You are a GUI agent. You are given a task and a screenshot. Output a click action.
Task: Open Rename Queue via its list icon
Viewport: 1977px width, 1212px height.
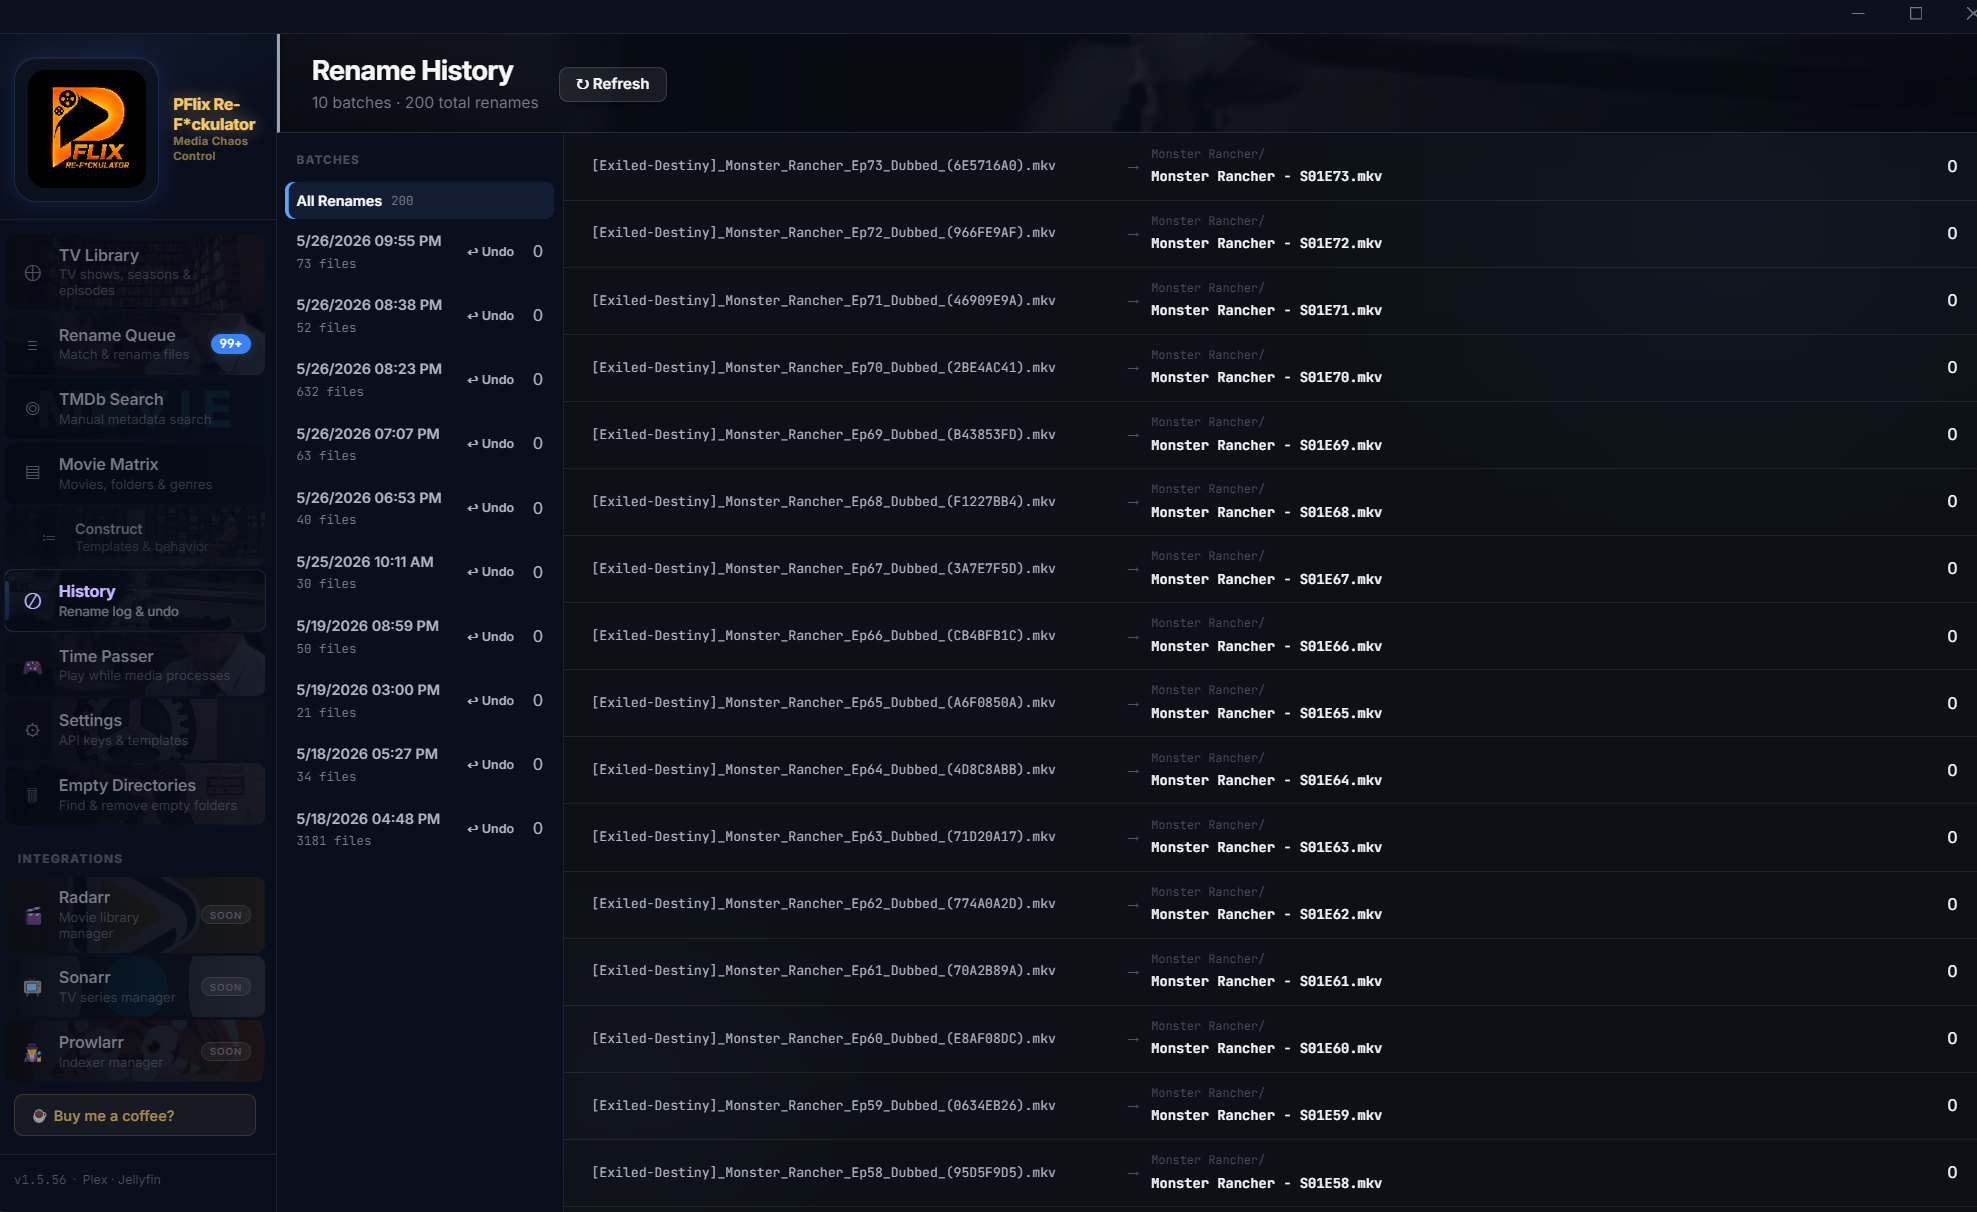point(33,345)
